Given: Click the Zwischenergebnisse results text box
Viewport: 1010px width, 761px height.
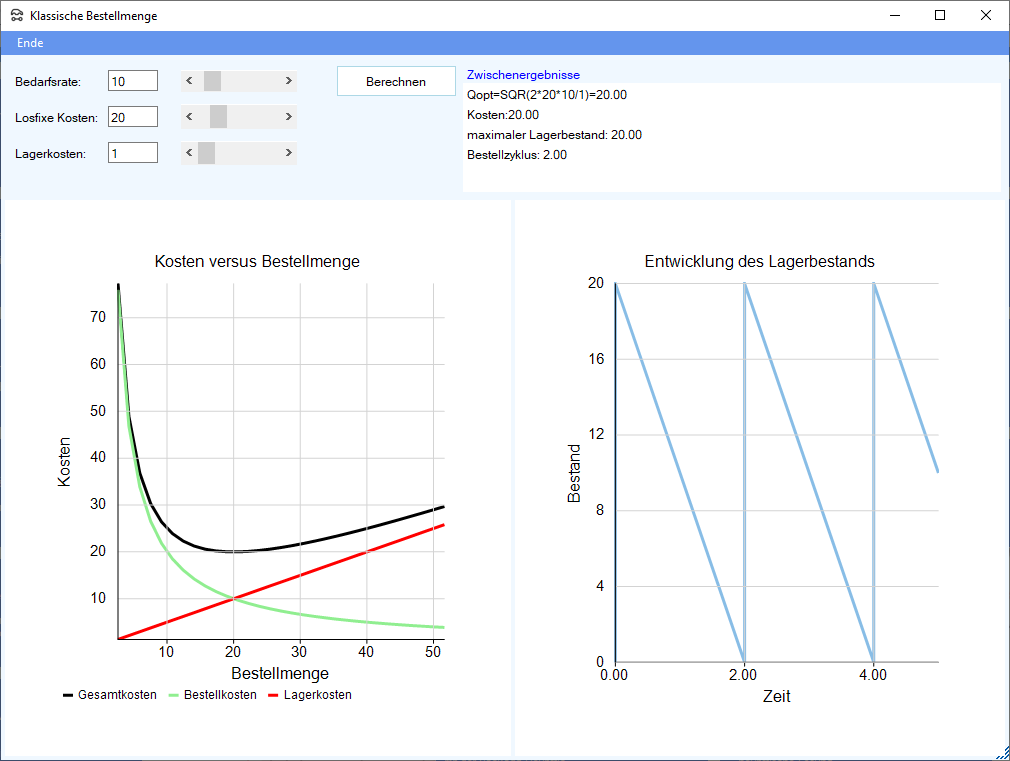Looking at the screenshot, I should (730, 136).
